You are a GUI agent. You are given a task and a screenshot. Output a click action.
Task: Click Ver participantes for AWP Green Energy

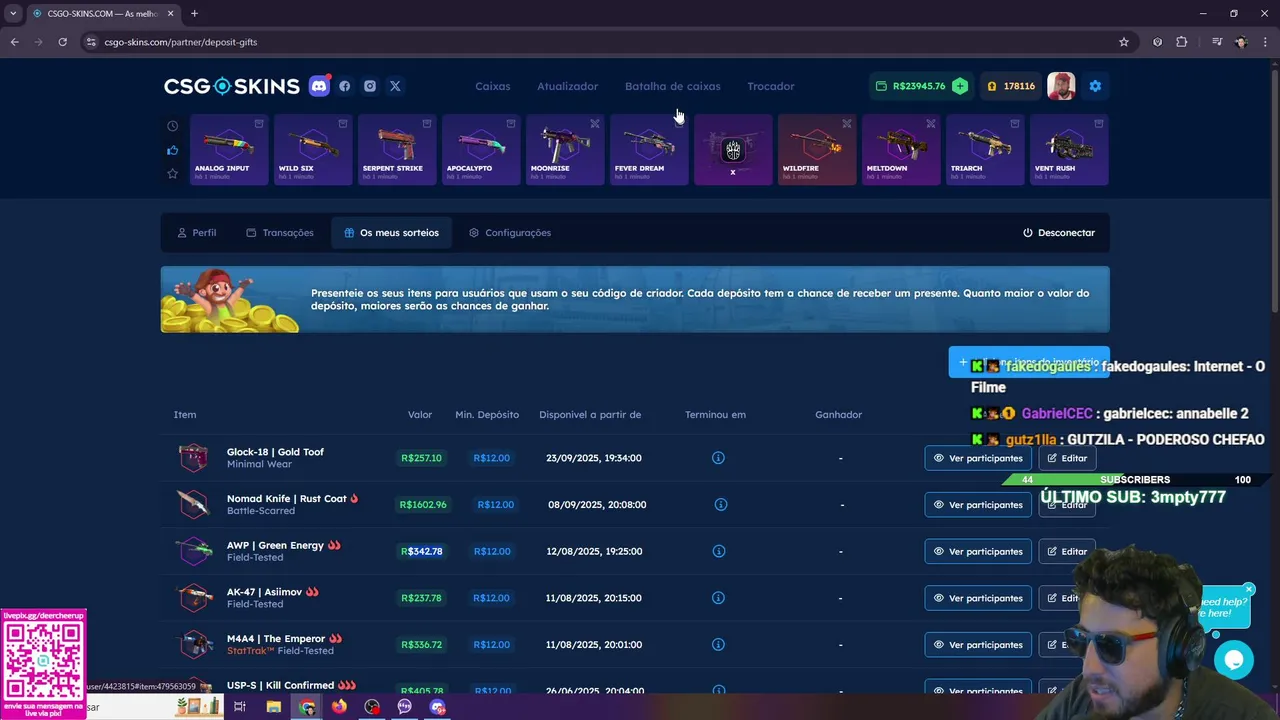tap(978, 551)
